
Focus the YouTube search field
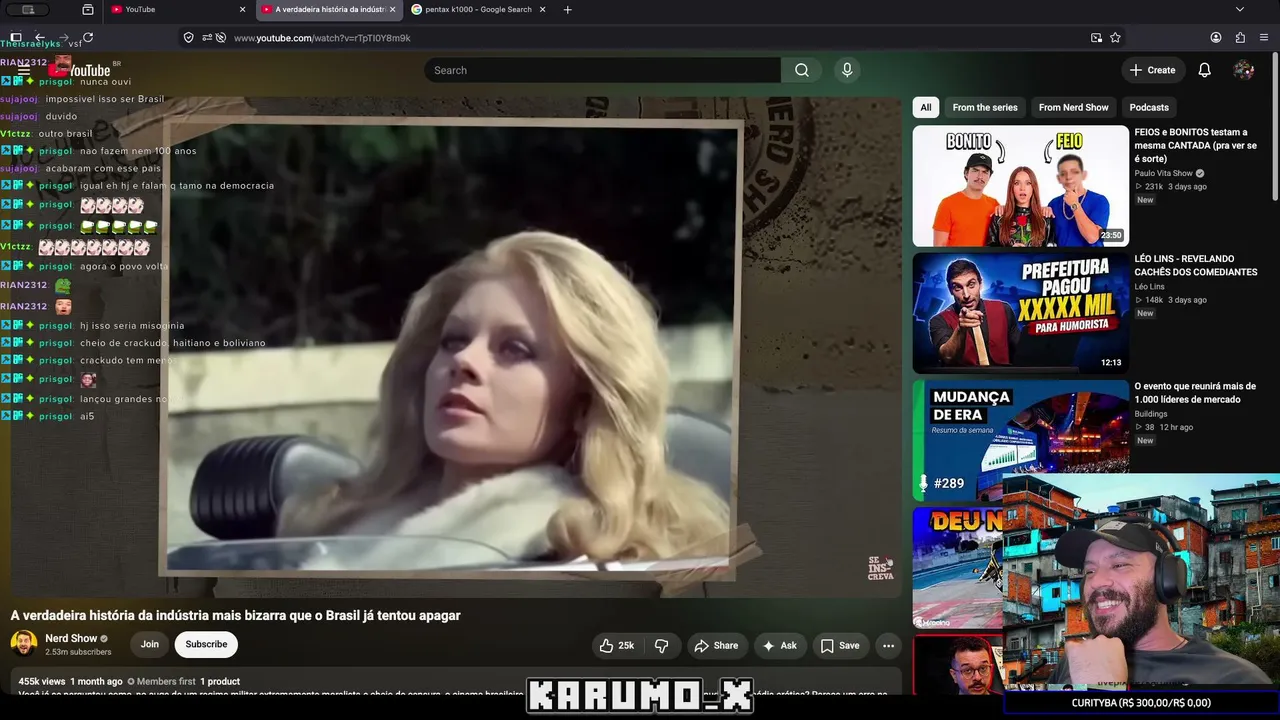click(x=603, y=70)
